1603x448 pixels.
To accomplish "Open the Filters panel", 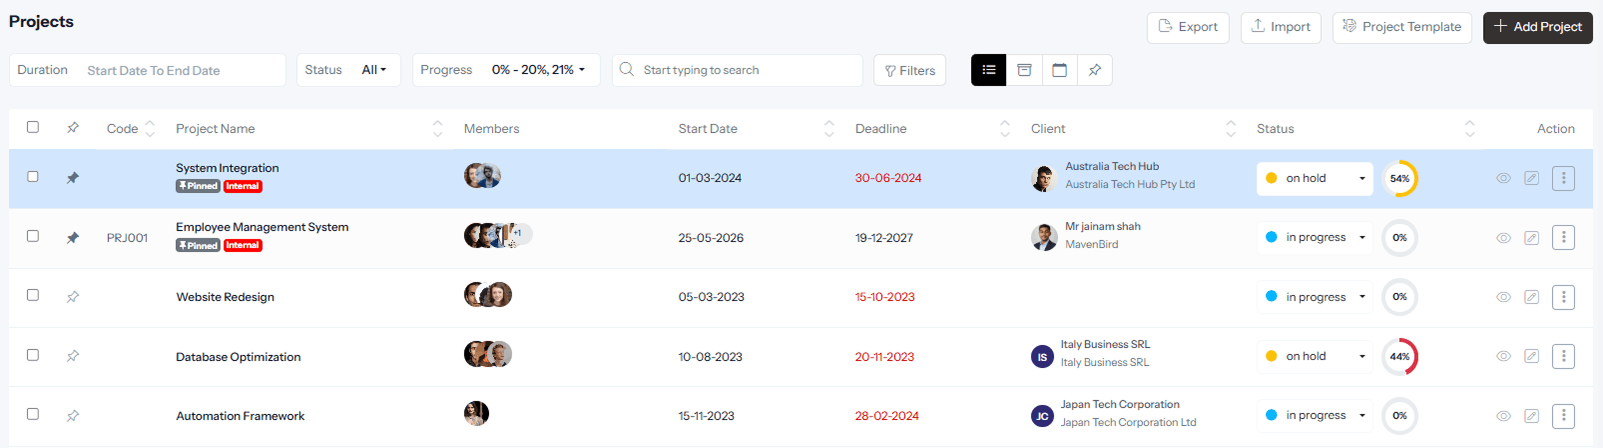I will (x=910, y=70).
